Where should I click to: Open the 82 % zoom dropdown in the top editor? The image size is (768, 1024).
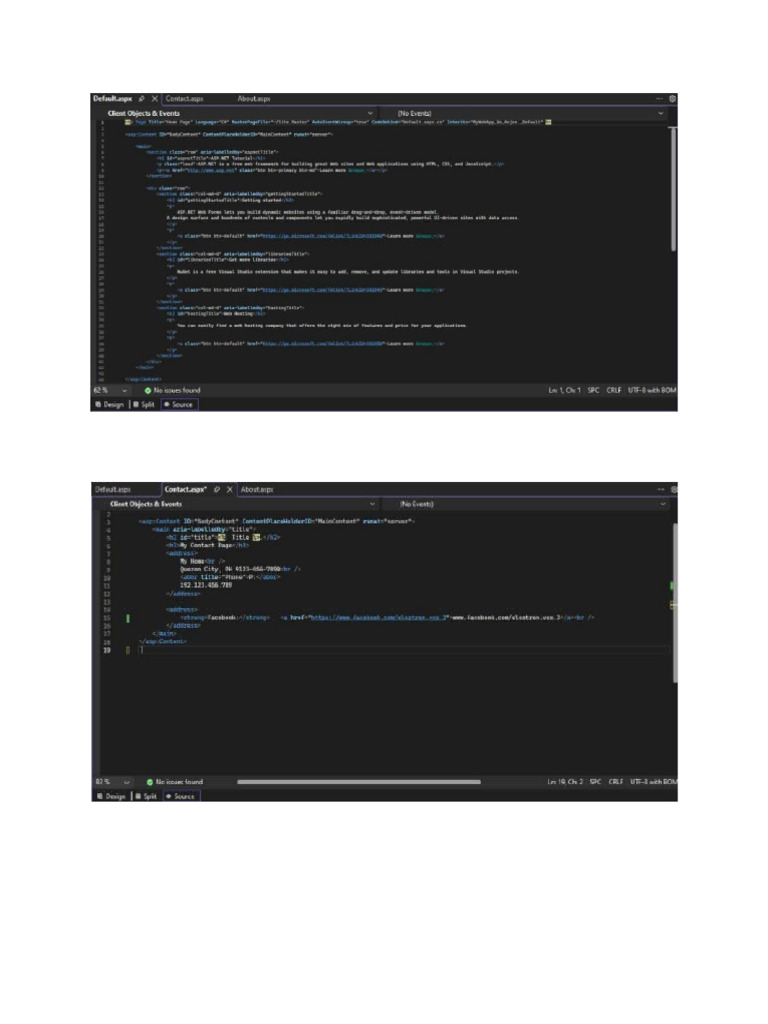pyautogui.click(x=125, y=391)
